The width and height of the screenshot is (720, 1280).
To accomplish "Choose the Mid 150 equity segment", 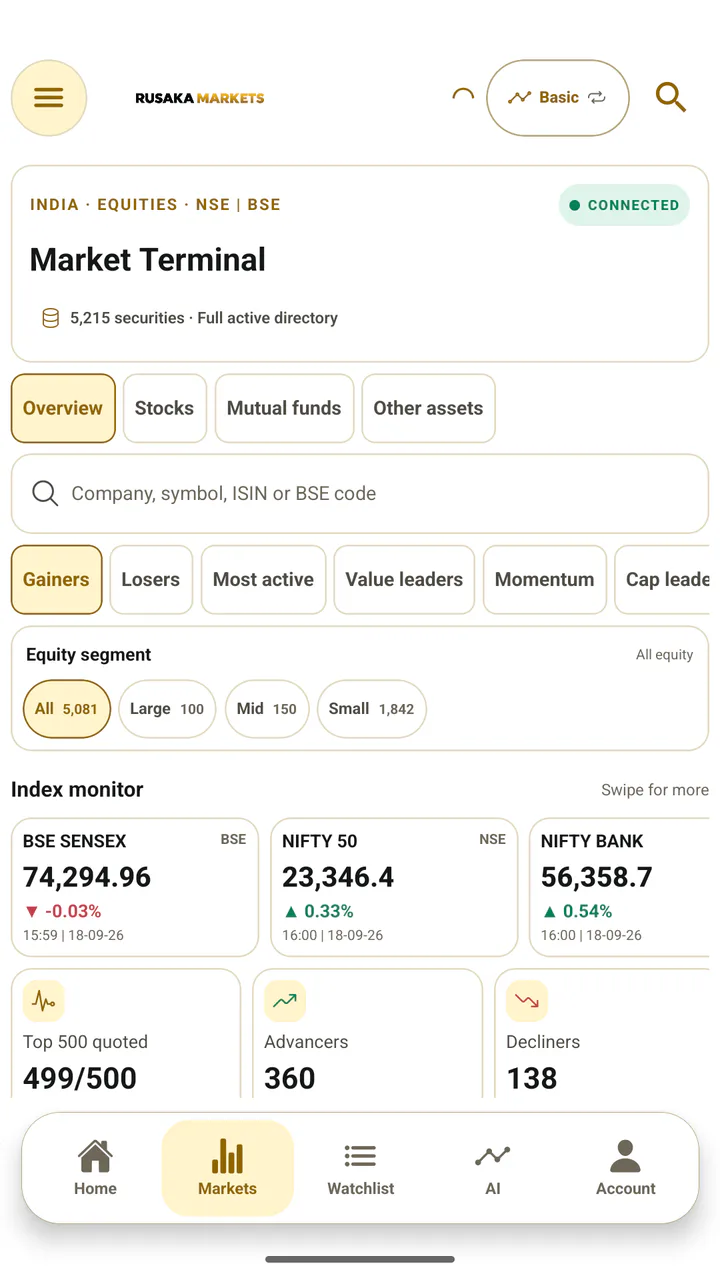I will coord(267,709).
